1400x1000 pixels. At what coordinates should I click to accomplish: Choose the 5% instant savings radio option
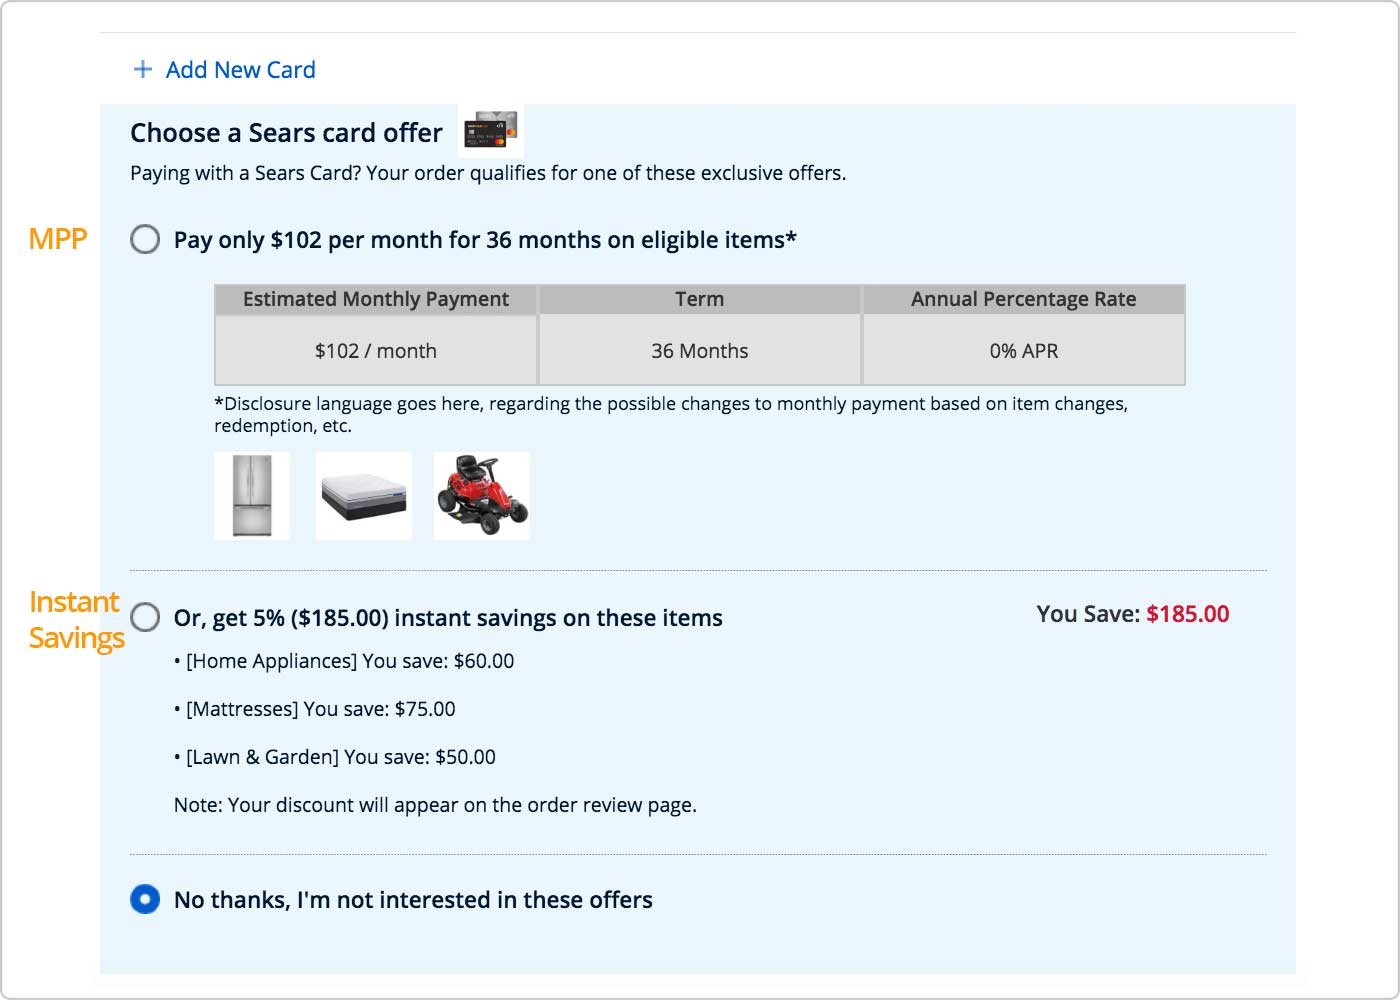tap(145, 617)
